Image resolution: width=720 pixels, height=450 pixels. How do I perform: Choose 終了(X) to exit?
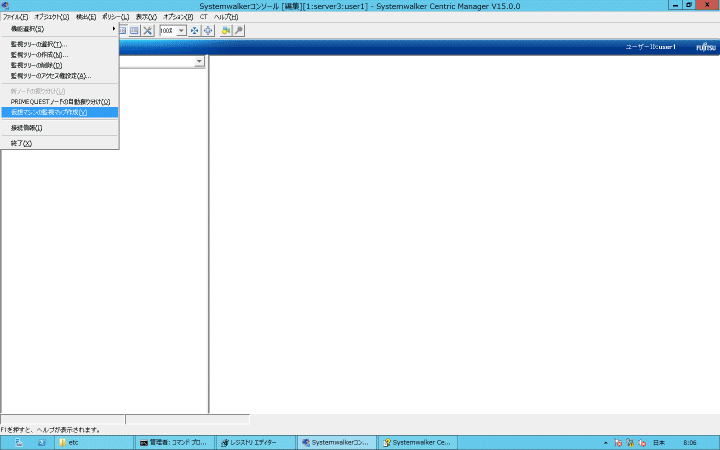(x=60, y=144)
